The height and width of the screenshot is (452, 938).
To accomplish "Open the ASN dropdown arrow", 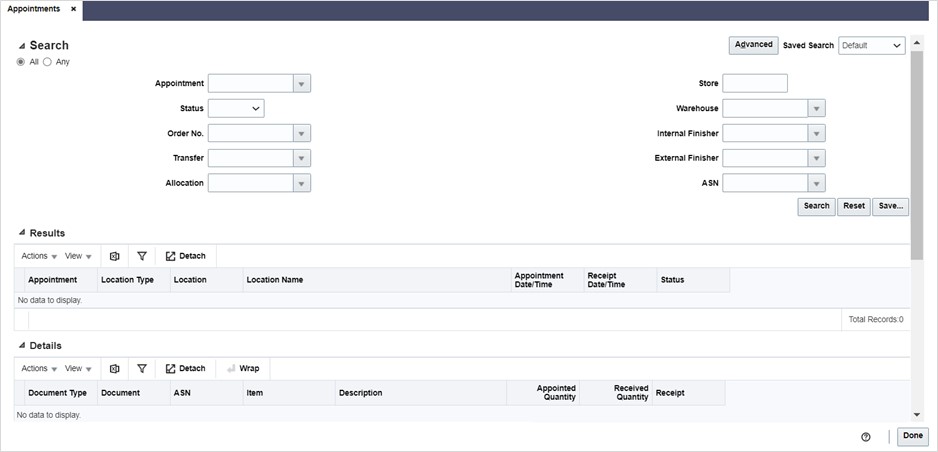I will (x=817, y=183).
